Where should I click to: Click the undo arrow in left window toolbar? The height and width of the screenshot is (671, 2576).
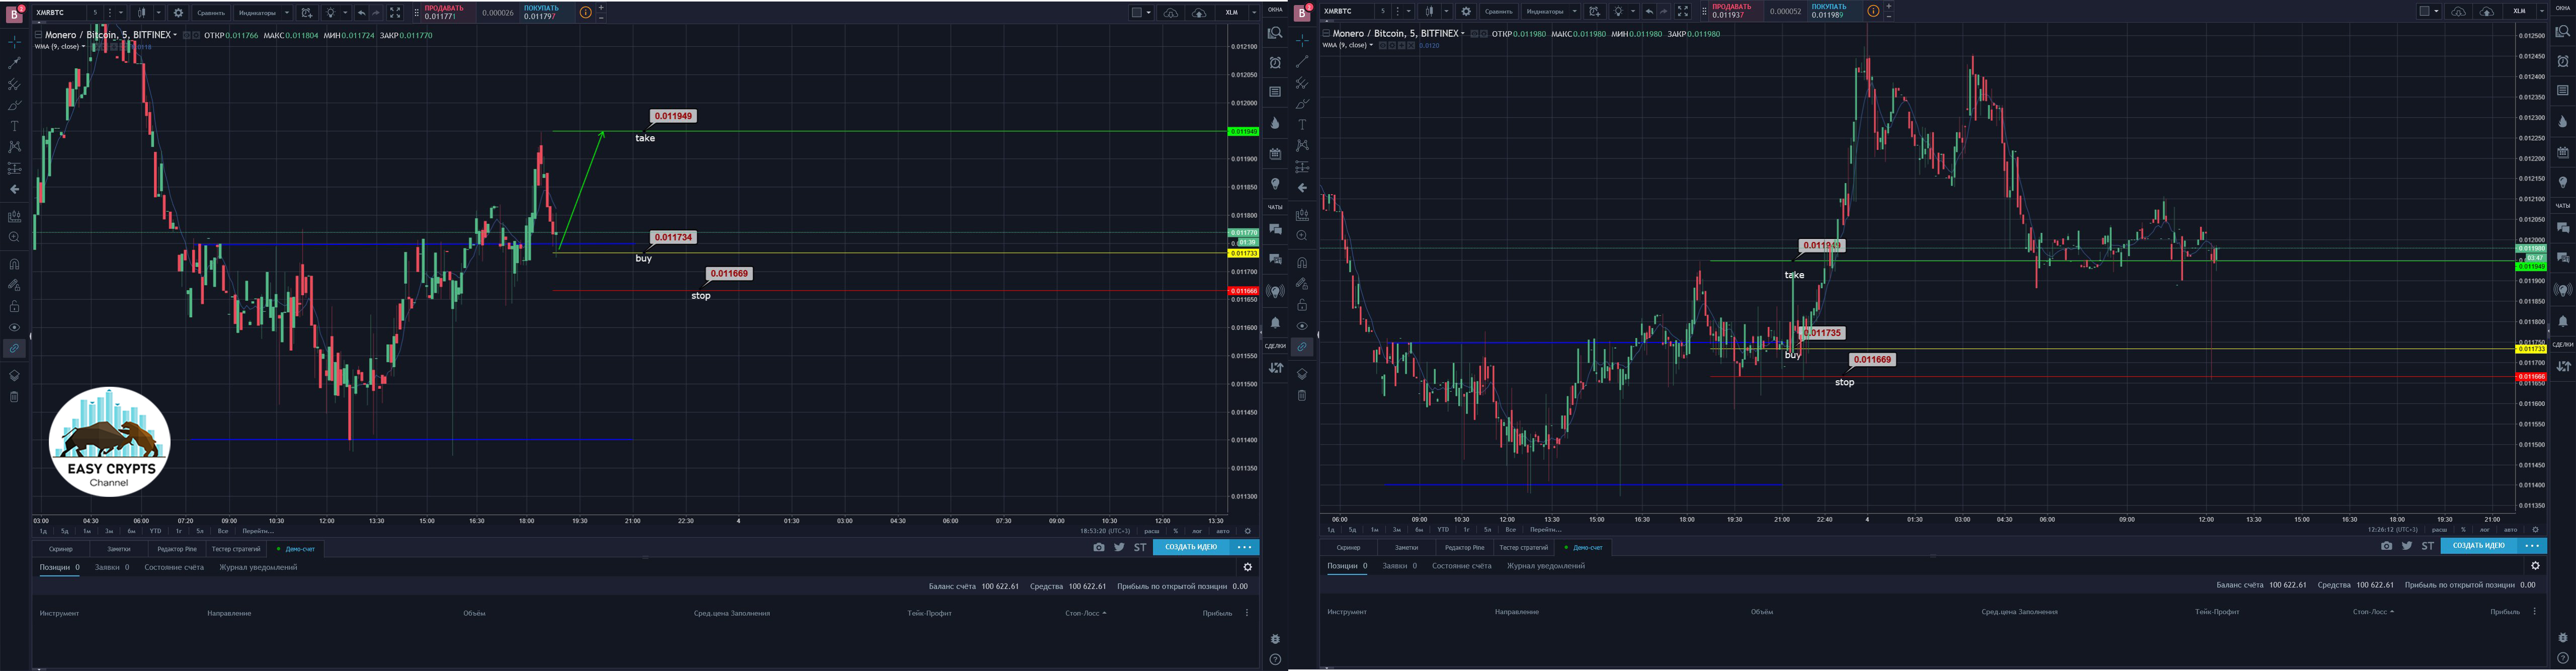pos(361,13)
